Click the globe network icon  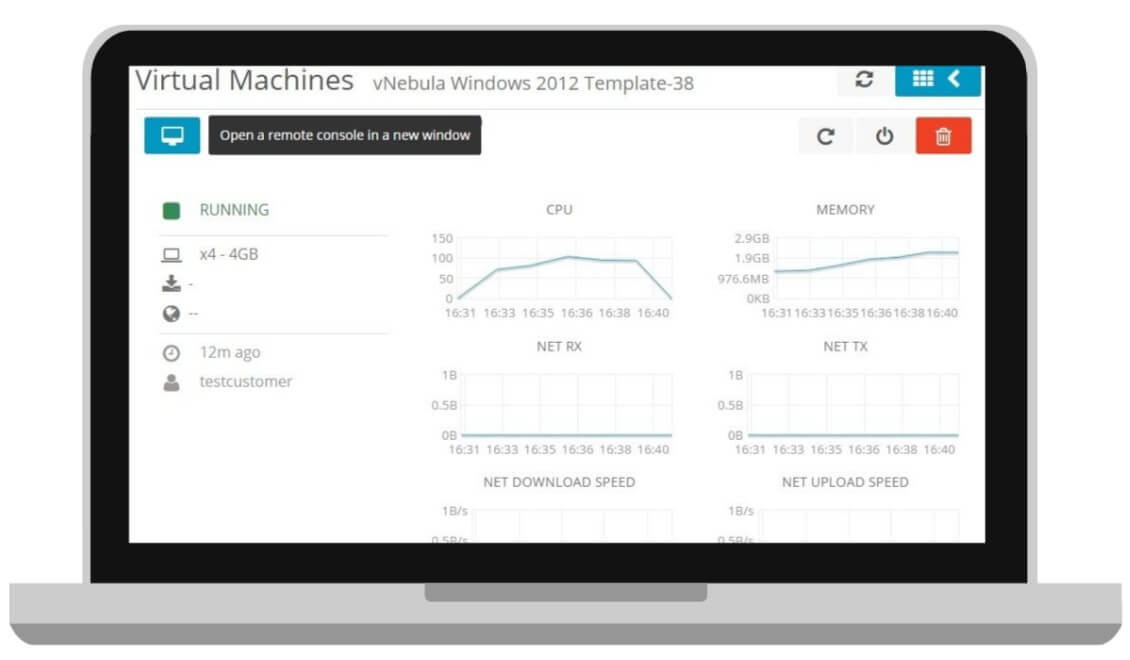(171, 314)
